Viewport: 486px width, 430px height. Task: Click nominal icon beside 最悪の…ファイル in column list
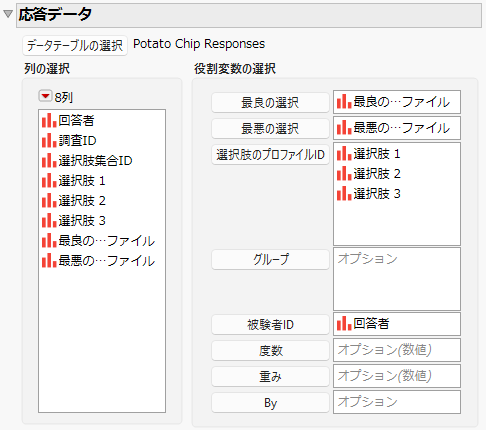(49, 260)
